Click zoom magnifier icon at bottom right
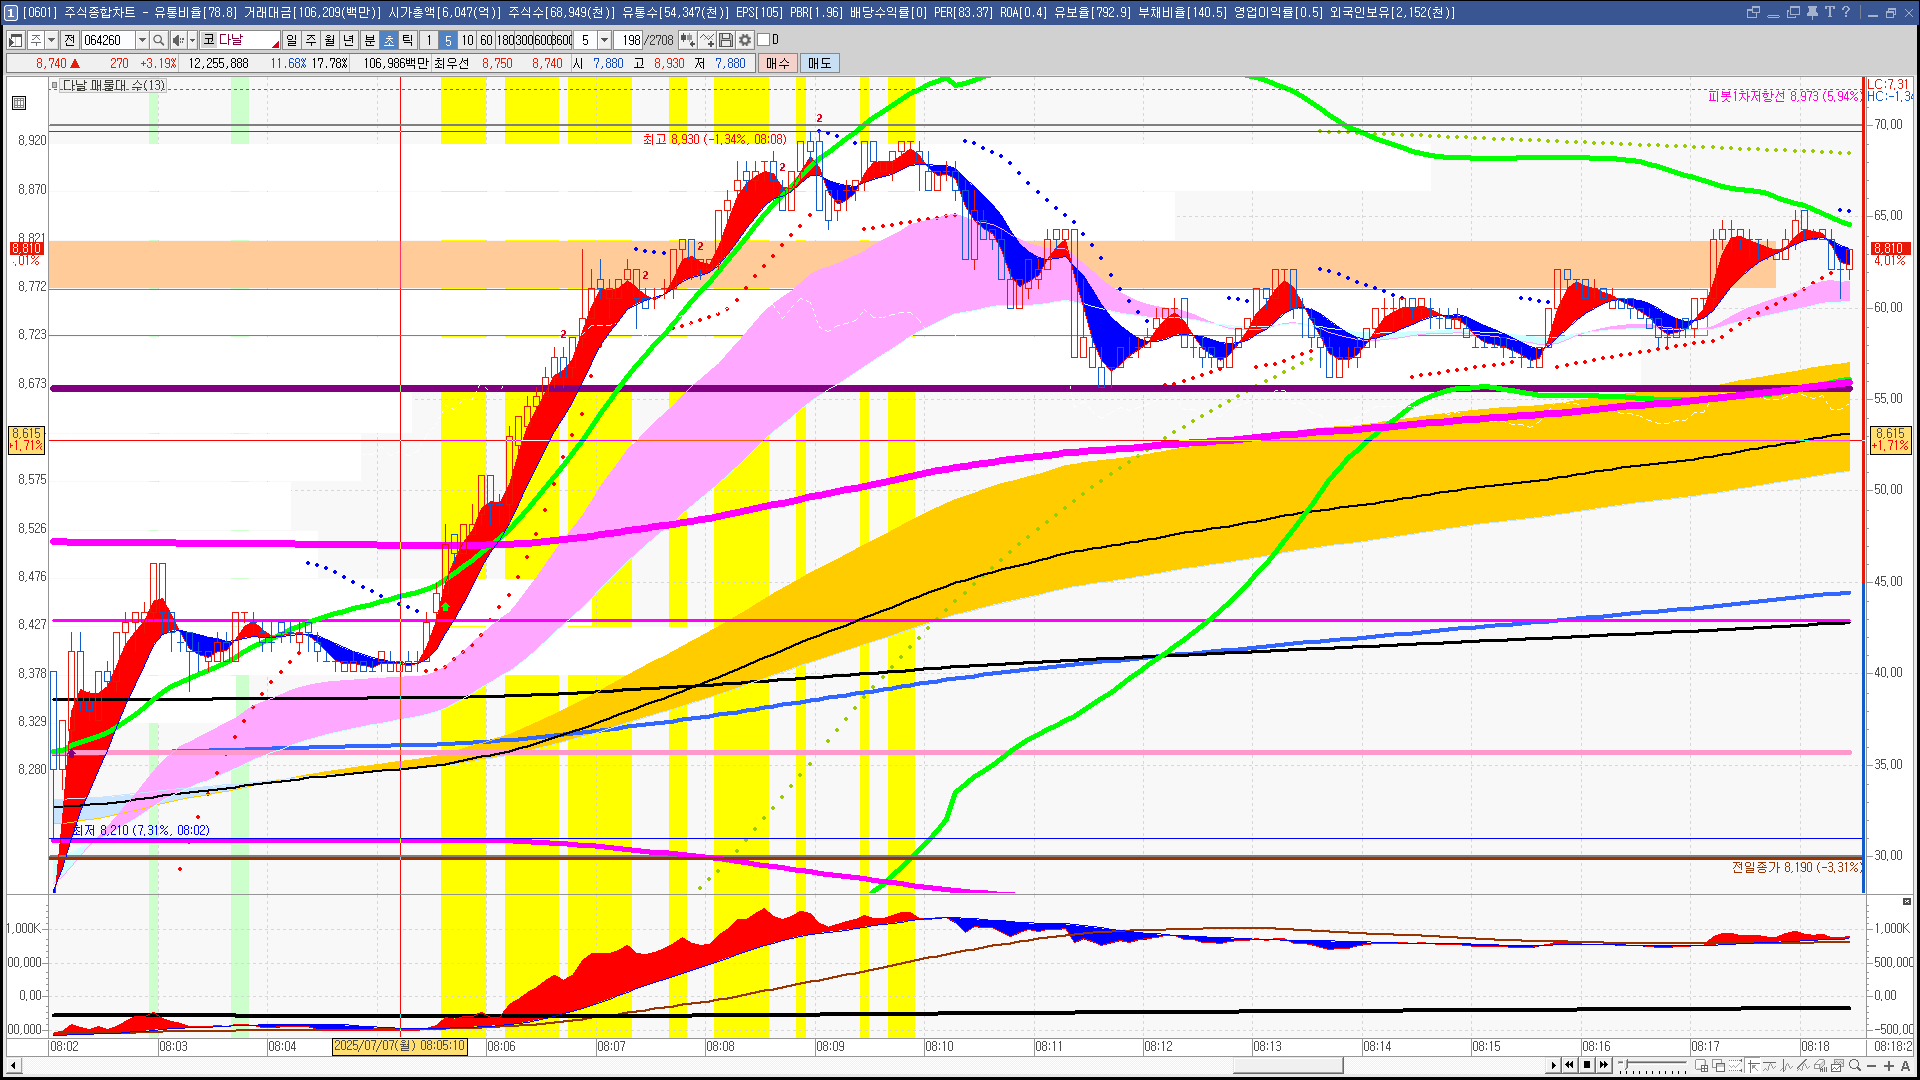 coord(1855,1066)
